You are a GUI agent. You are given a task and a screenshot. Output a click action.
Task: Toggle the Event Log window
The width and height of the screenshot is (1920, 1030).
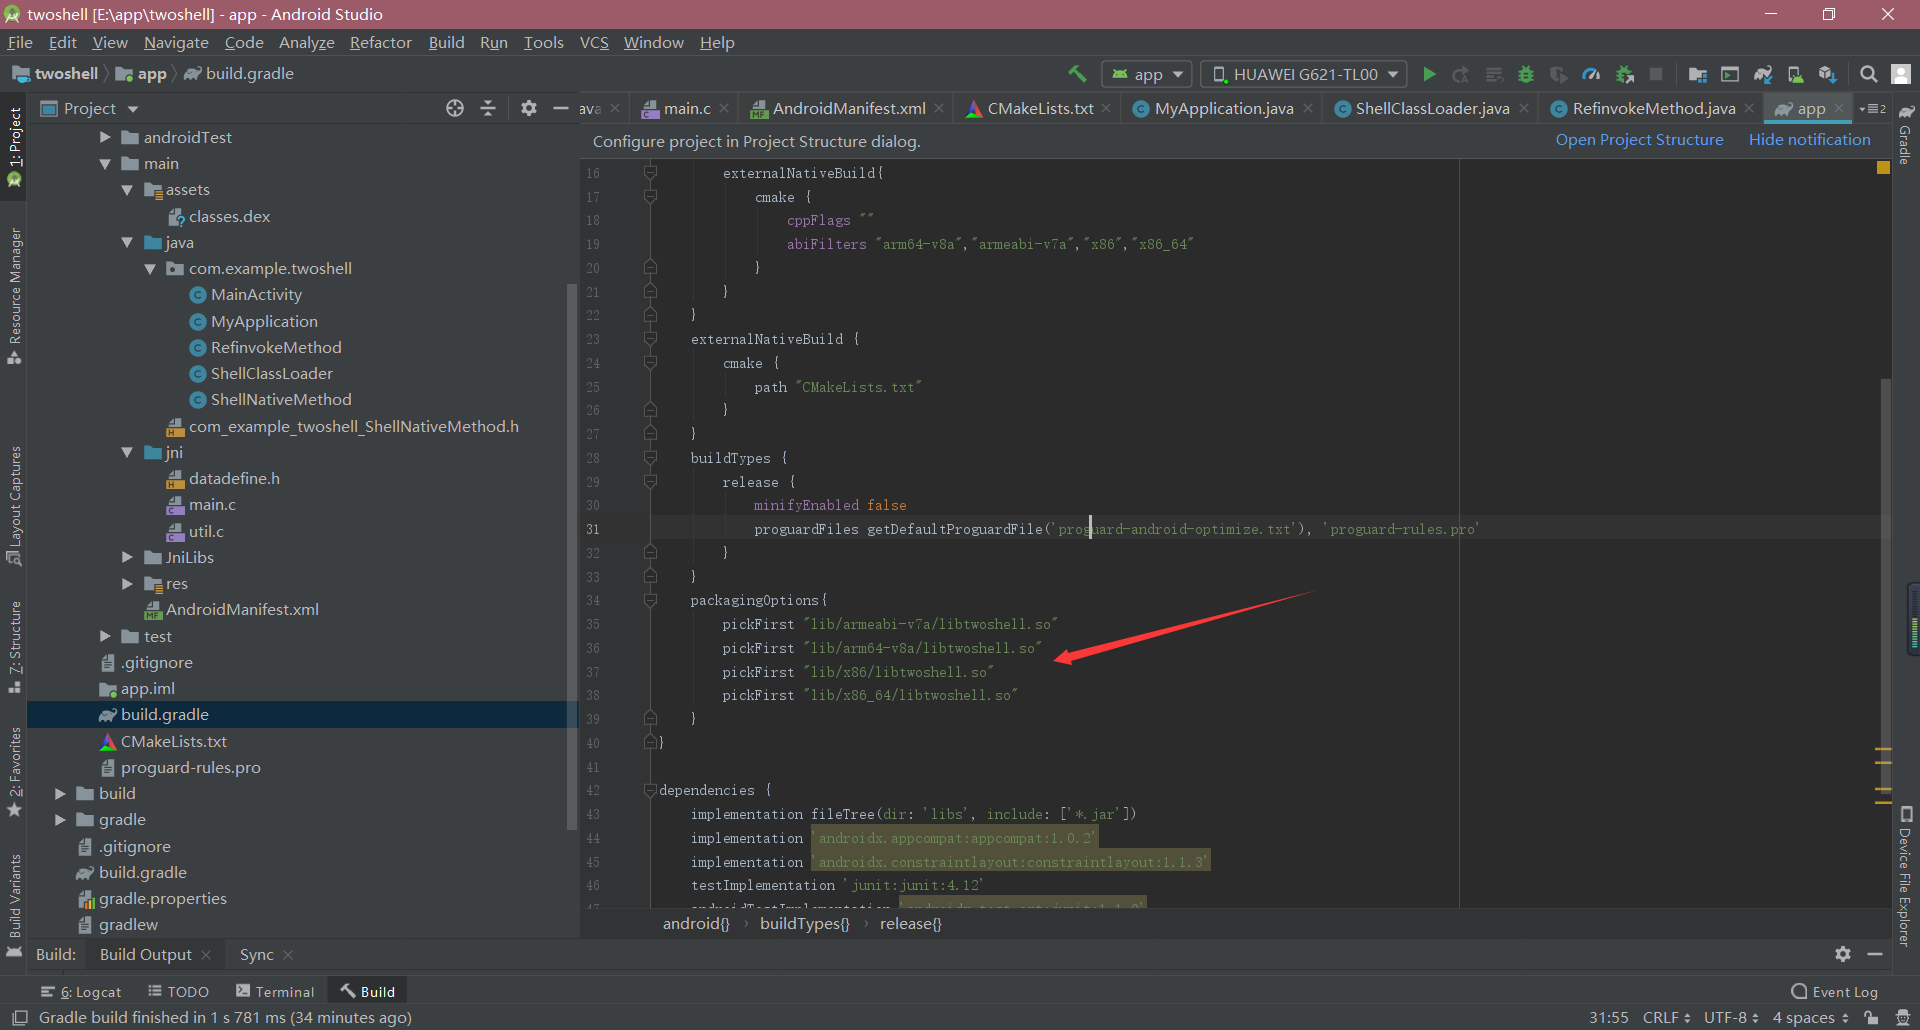1834,992
